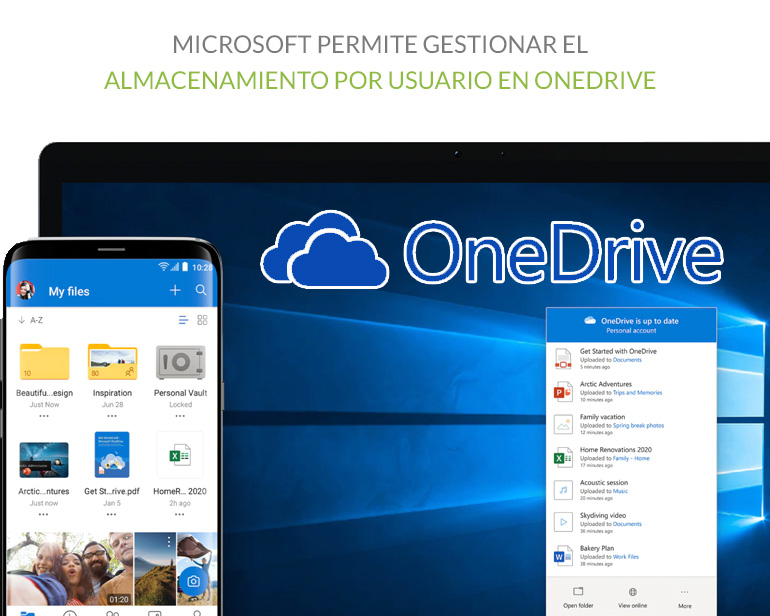The height and width of the screenshot is (616, 770).
Task: Switch to list view icon on phone
Action: pyautogui.click(x=183, y=320)
